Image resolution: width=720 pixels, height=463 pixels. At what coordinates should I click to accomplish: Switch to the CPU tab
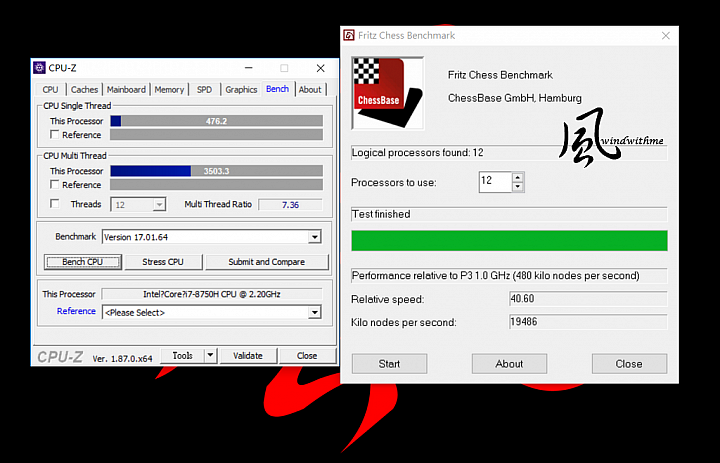[x=51, y=90]
